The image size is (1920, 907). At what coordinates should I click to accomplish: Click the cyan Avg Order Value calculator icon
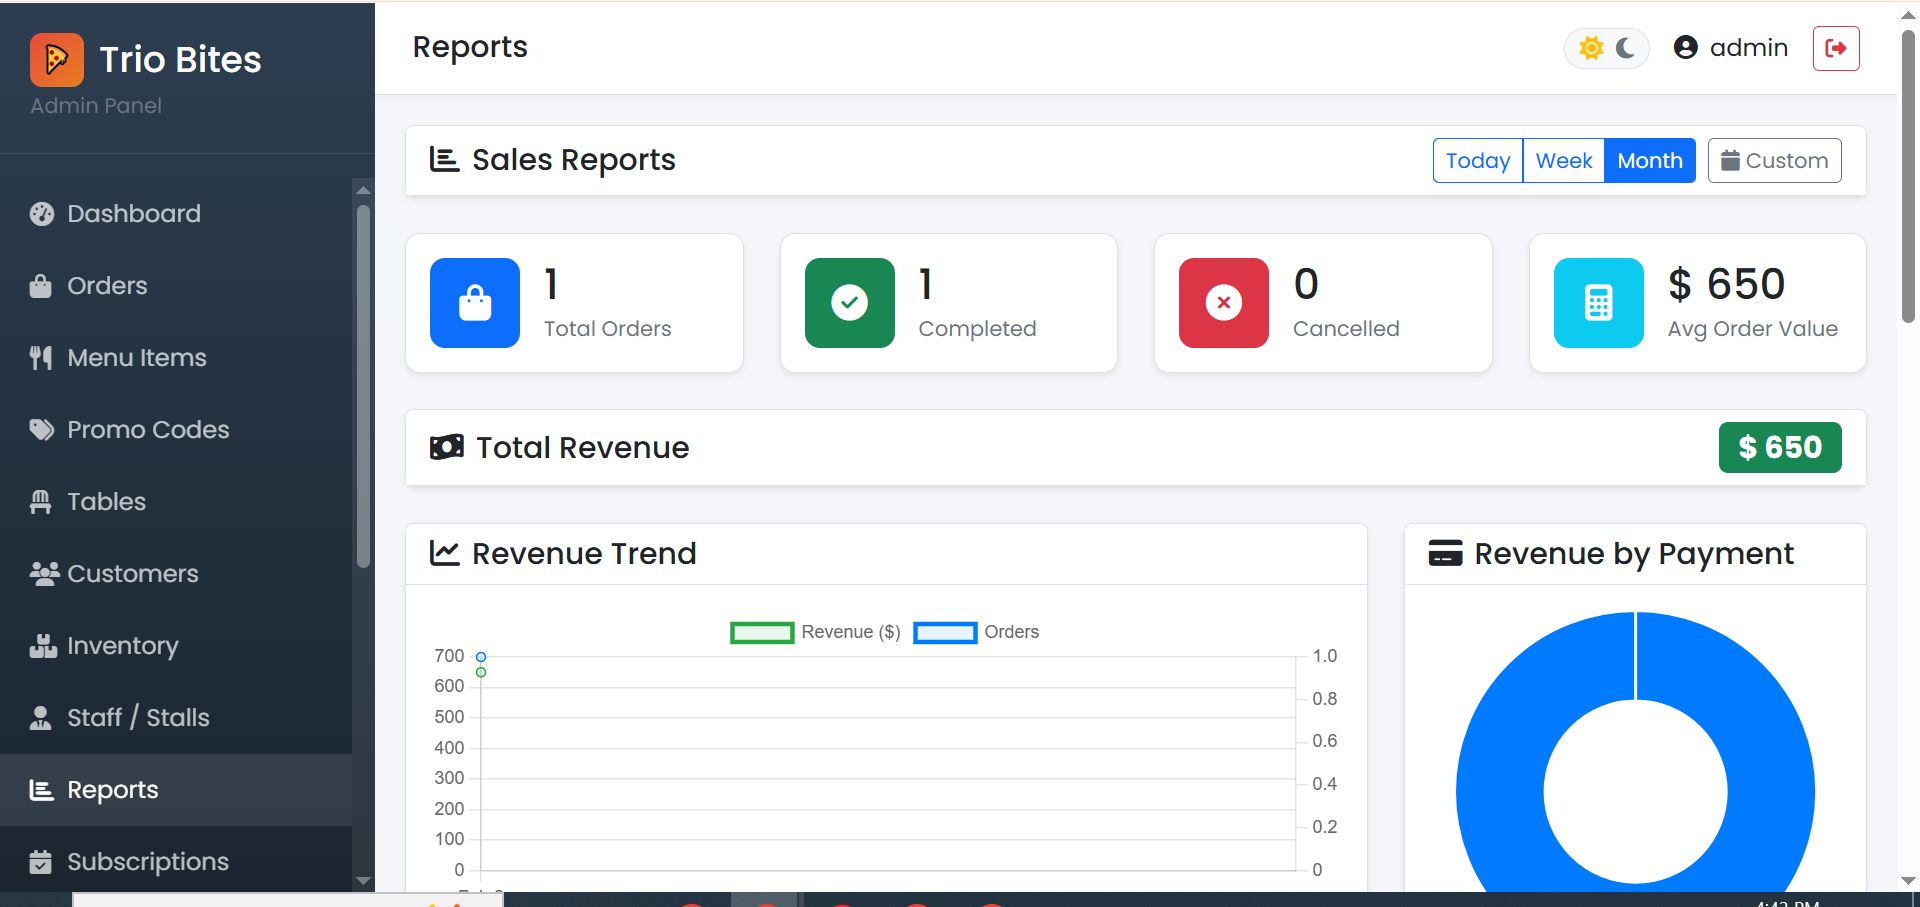[1598, 303]
